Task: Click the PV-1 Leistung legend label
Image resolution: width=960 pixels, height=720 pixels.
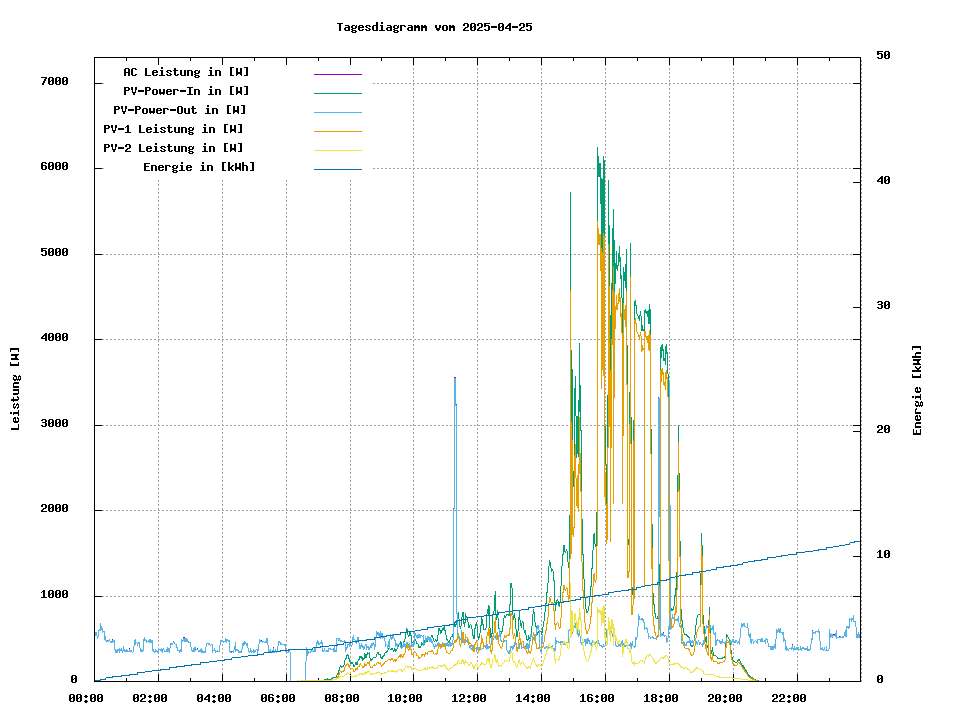Action: tap(173, 129)
